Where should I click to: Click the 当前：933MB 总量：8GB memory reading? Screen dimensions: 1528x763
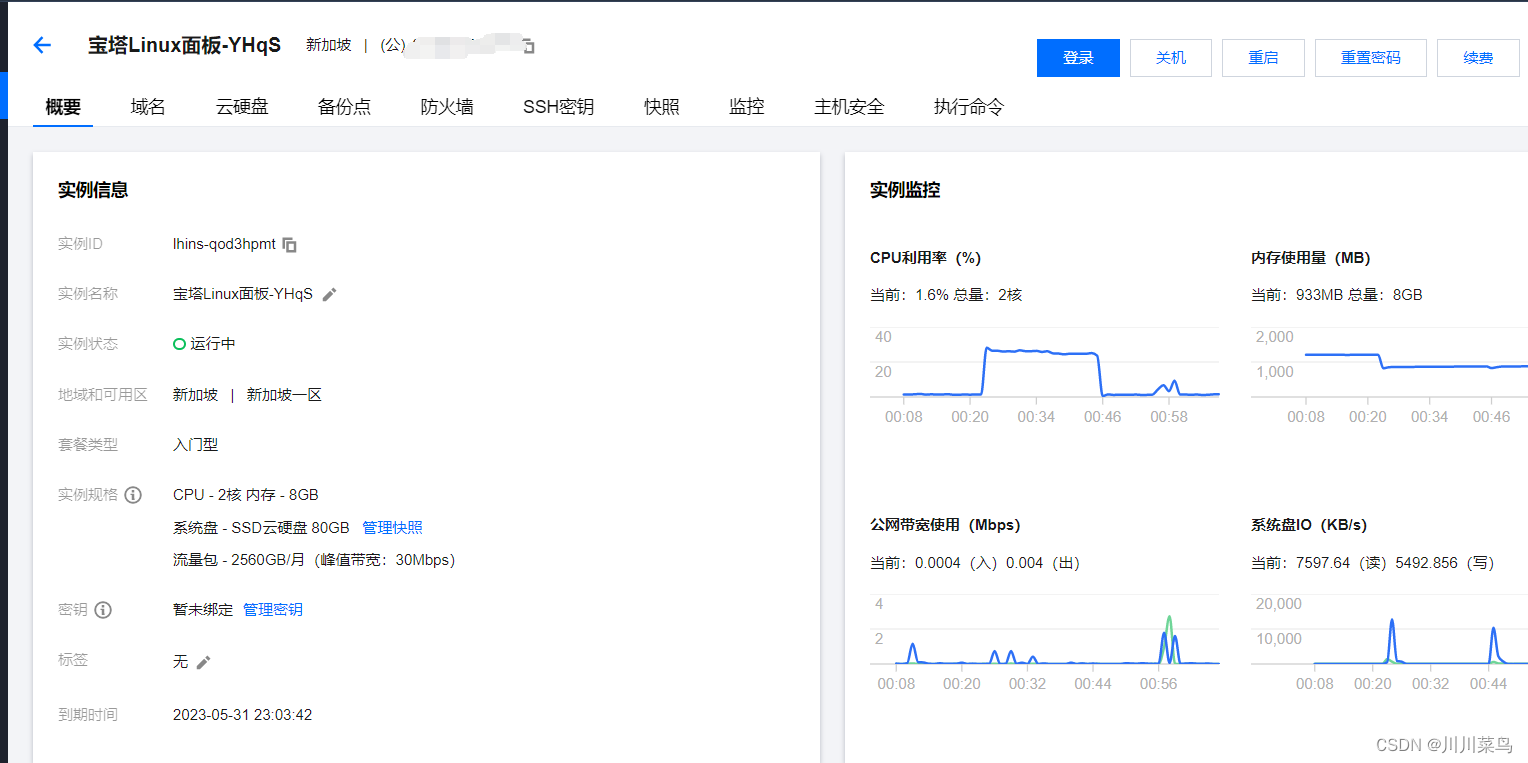point(1336,295)
